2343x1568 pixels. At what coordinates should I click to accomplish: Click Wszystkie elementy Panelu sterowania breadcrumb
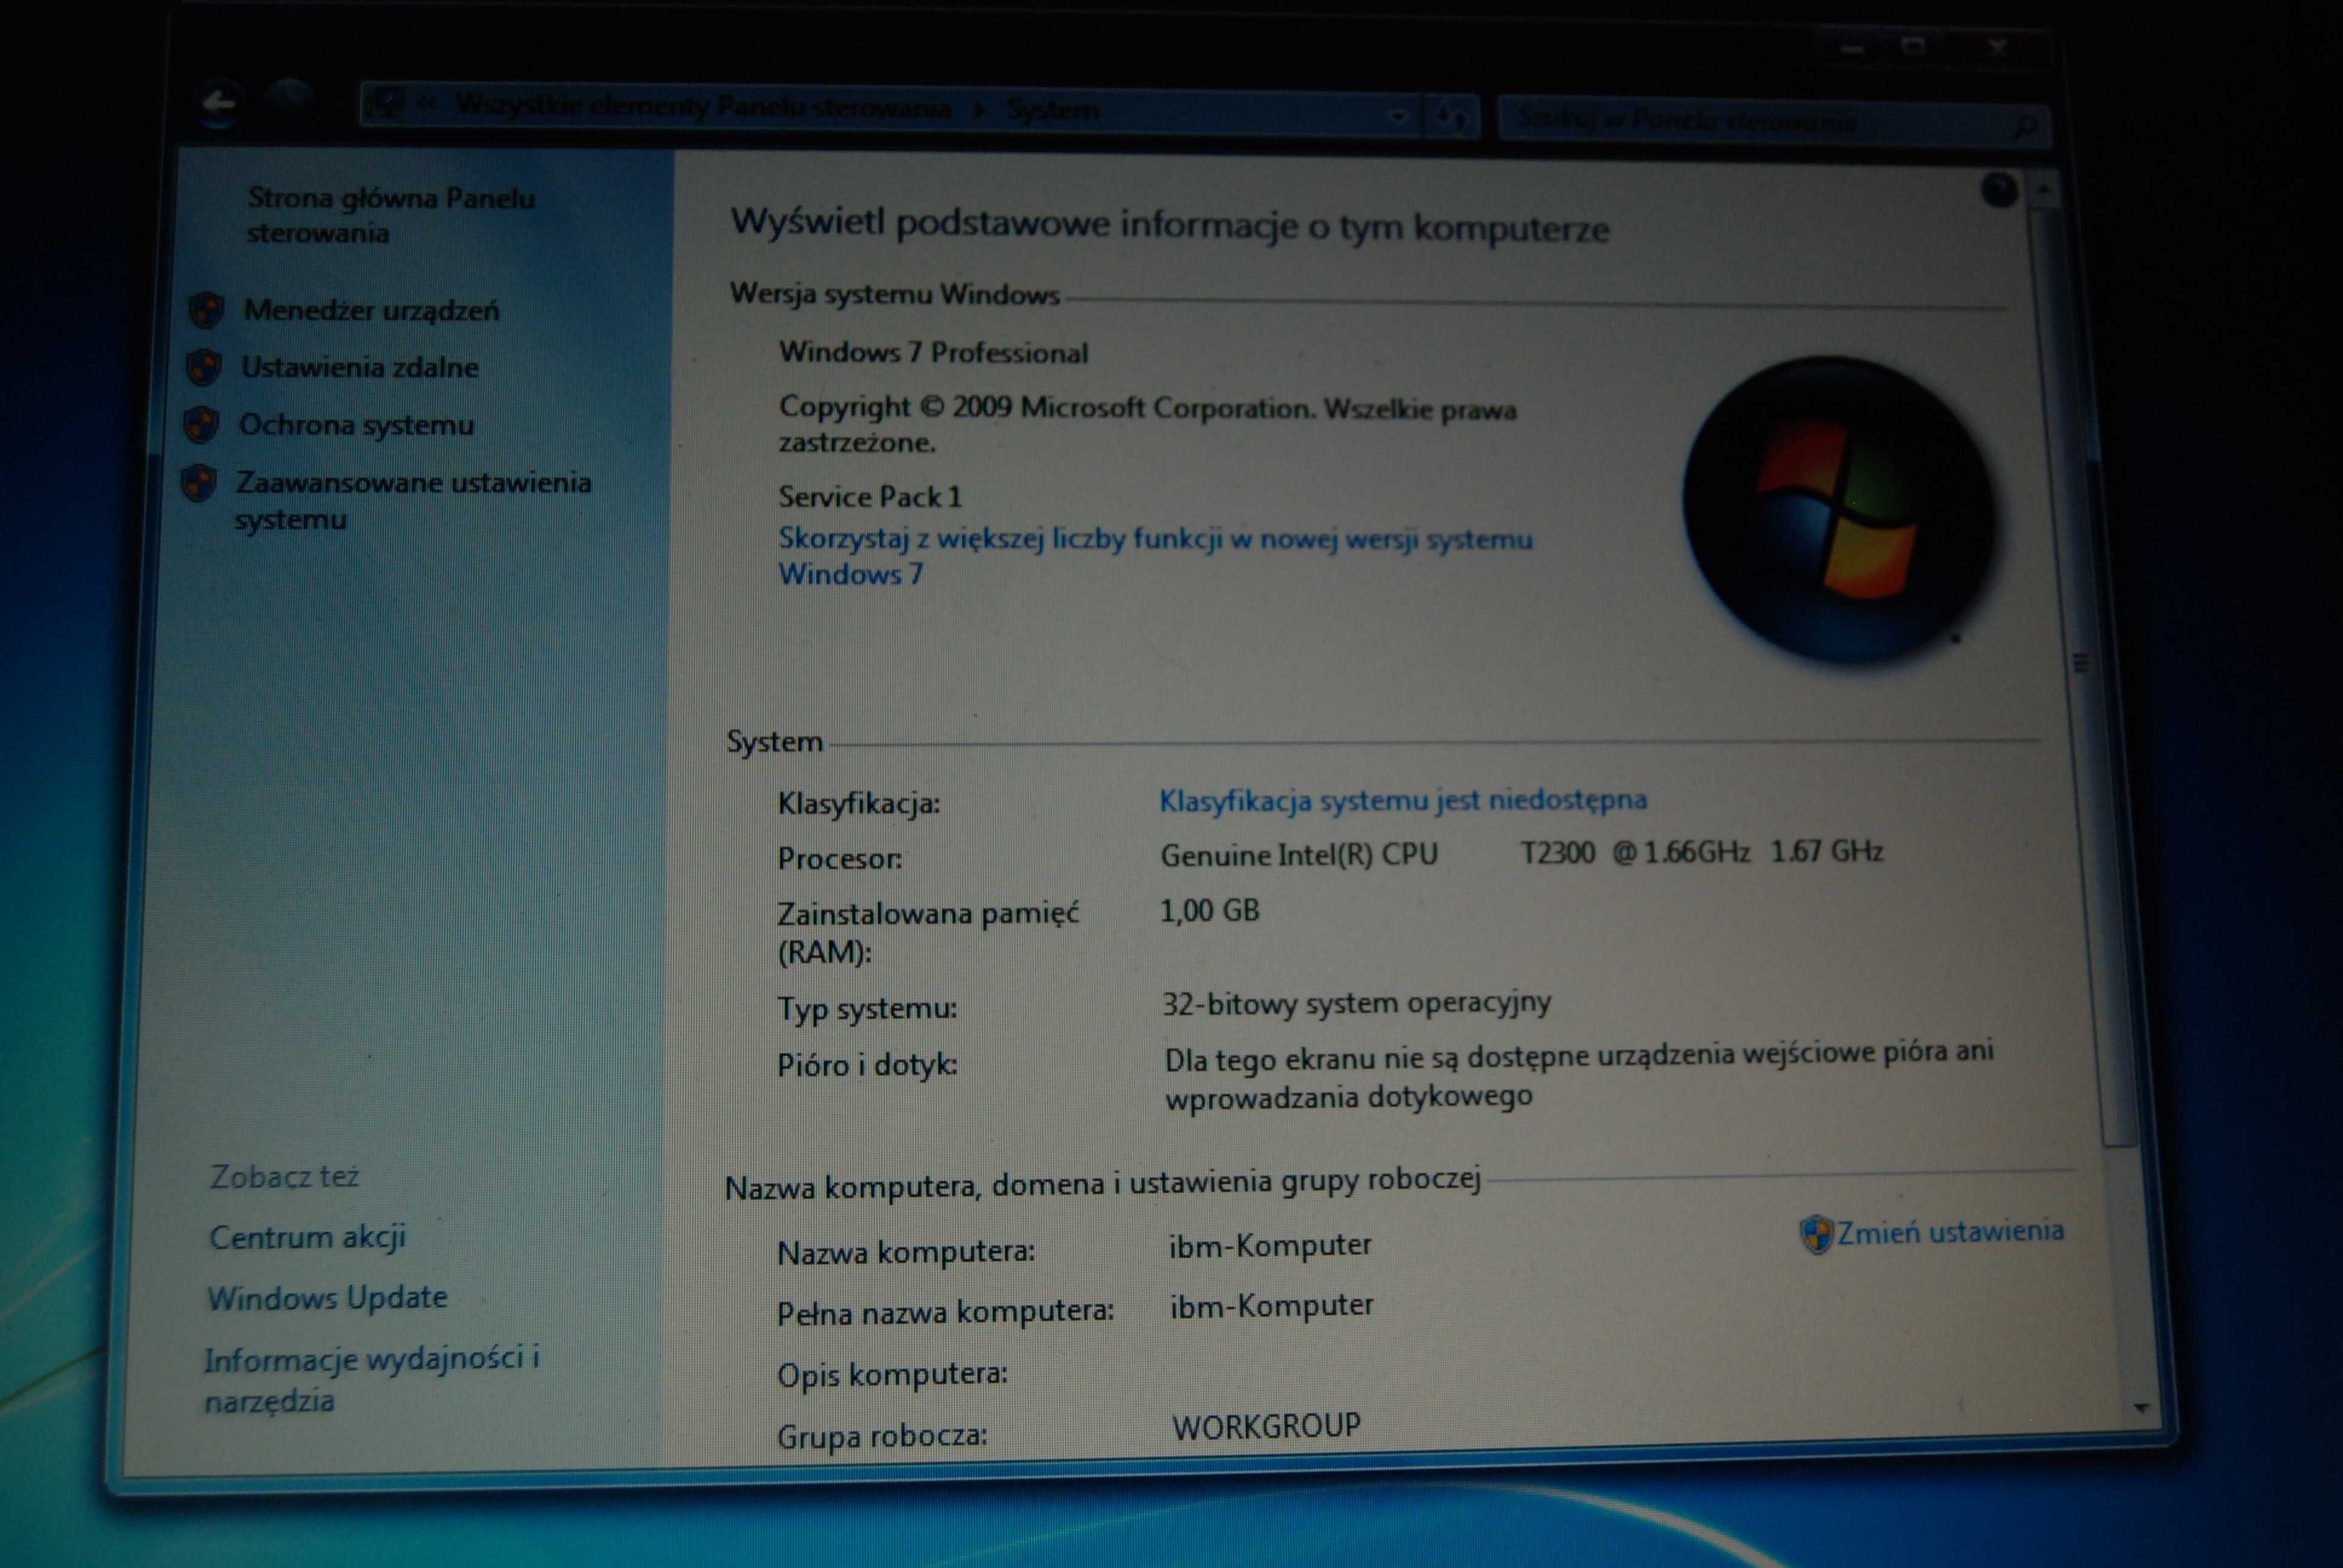[x=703, y=106]
